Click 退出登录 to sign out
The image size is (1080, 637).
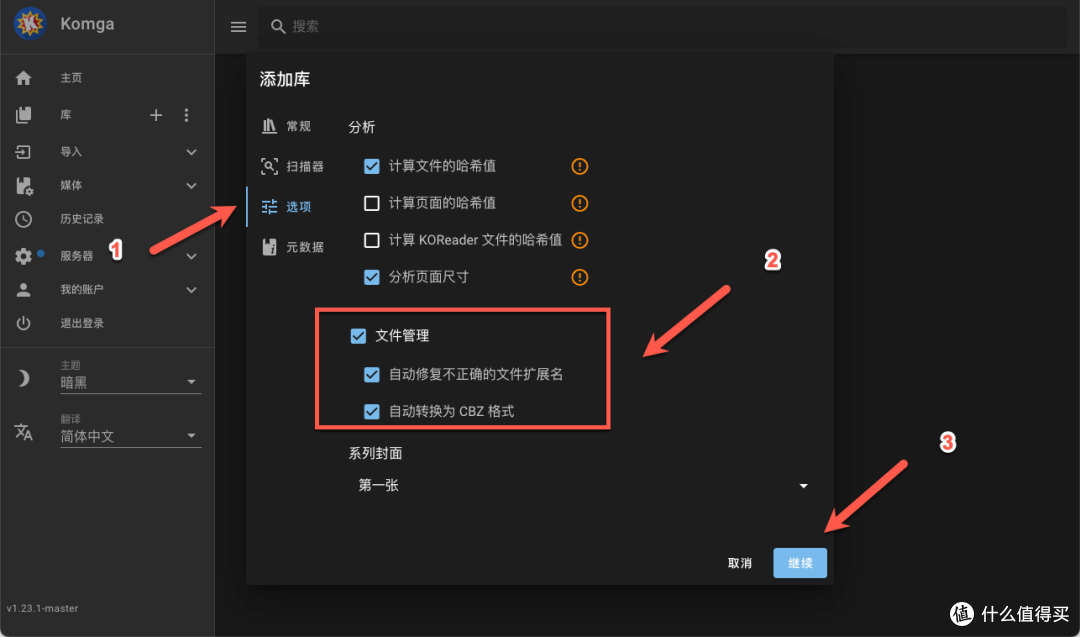(82, 323)
